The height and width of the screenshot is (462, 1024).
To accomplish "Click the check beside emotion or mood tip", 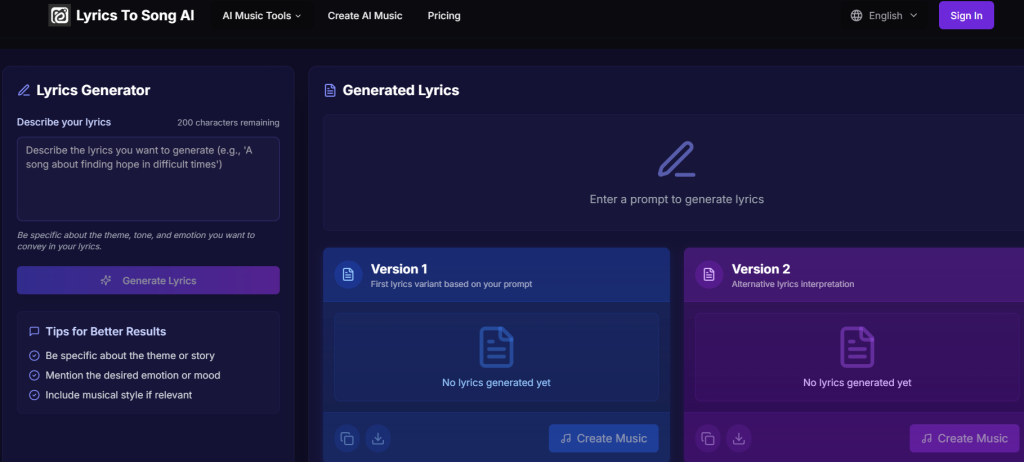I will 35,375.
